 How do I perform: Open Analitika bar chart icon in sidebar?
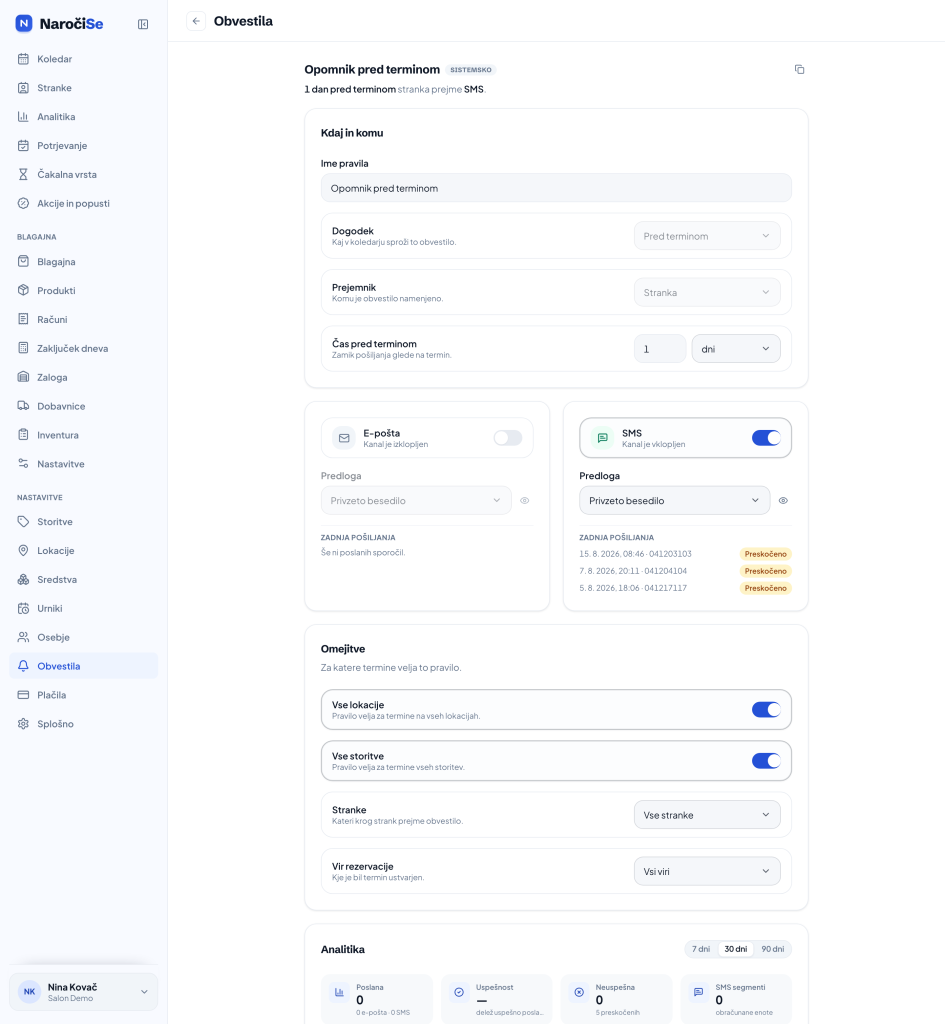[24, 116]
